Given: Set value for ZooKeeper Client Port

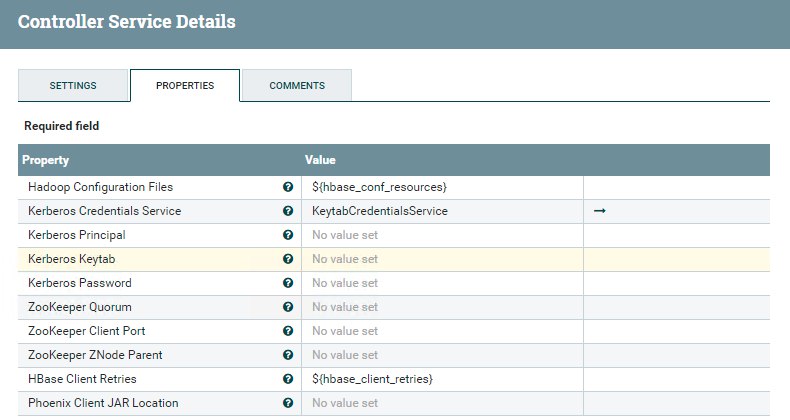Looking at the screenshot, I should (x=442, y=331).
